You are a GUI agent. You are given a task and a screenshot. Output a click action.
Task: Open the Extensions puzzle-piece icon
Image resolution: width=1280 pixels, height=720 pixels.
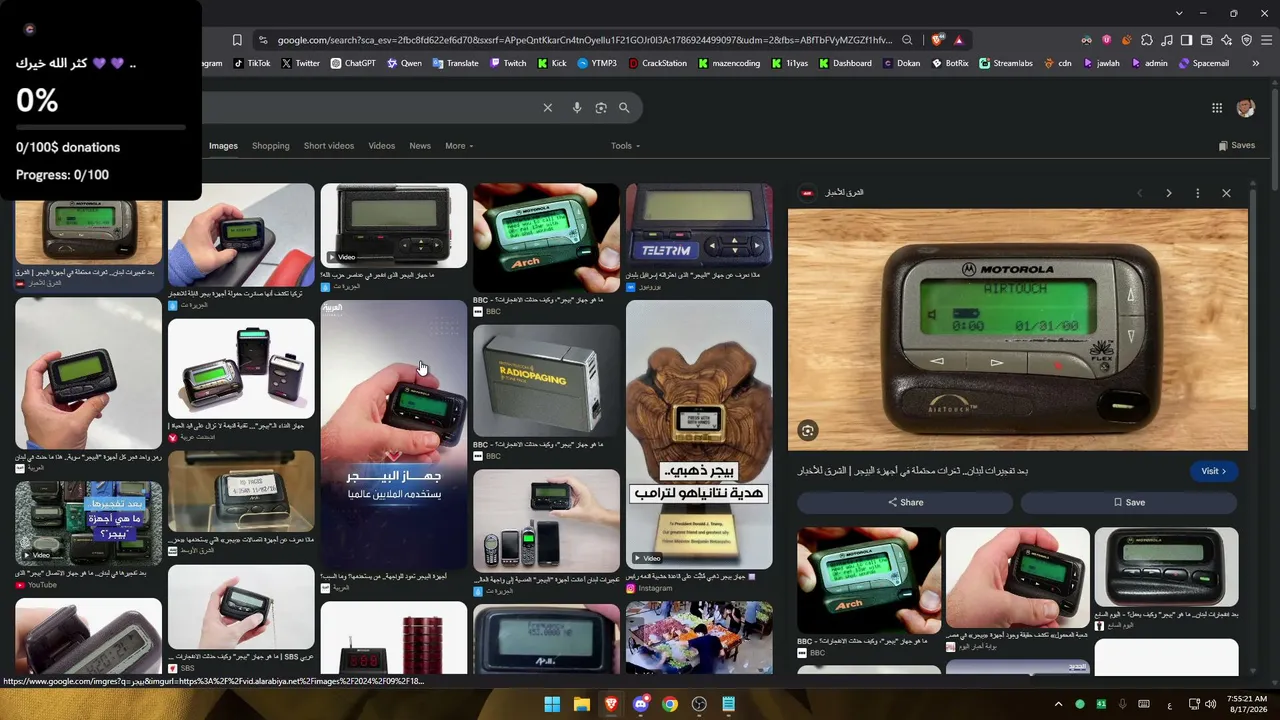point(1147,40)
